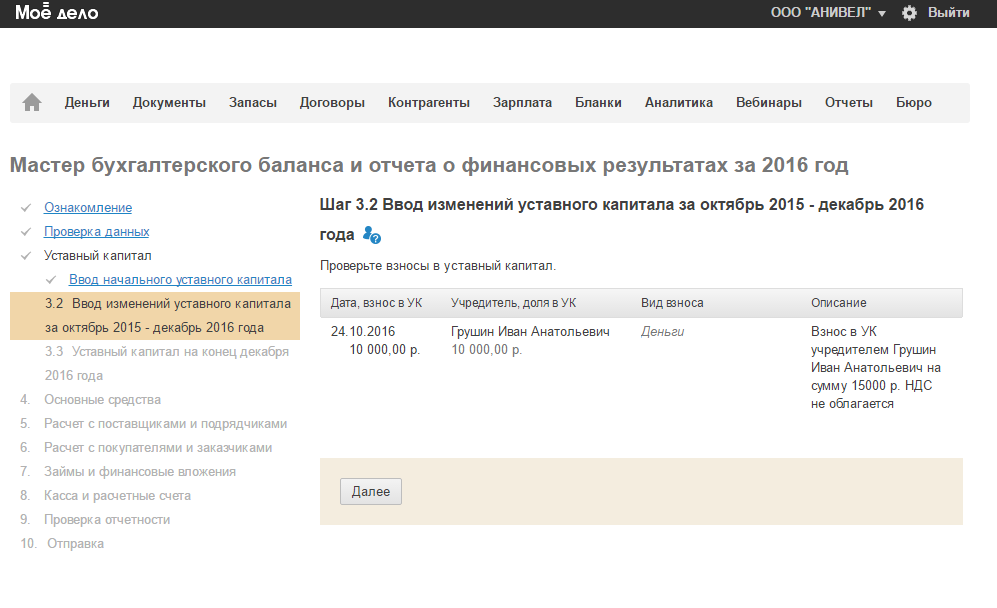Click the Моё дело logo
The height and width of the screenshot is (608, 997).
tap(56, 13)
